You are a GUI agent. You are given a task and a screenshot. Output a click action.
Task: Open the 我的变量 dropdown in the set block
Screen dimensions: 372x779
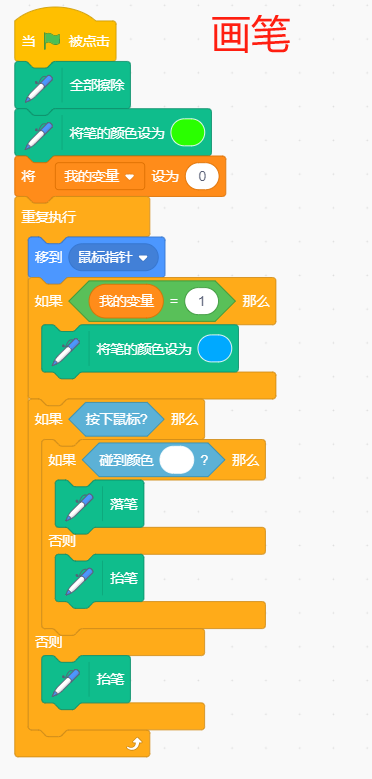point(100,176)
